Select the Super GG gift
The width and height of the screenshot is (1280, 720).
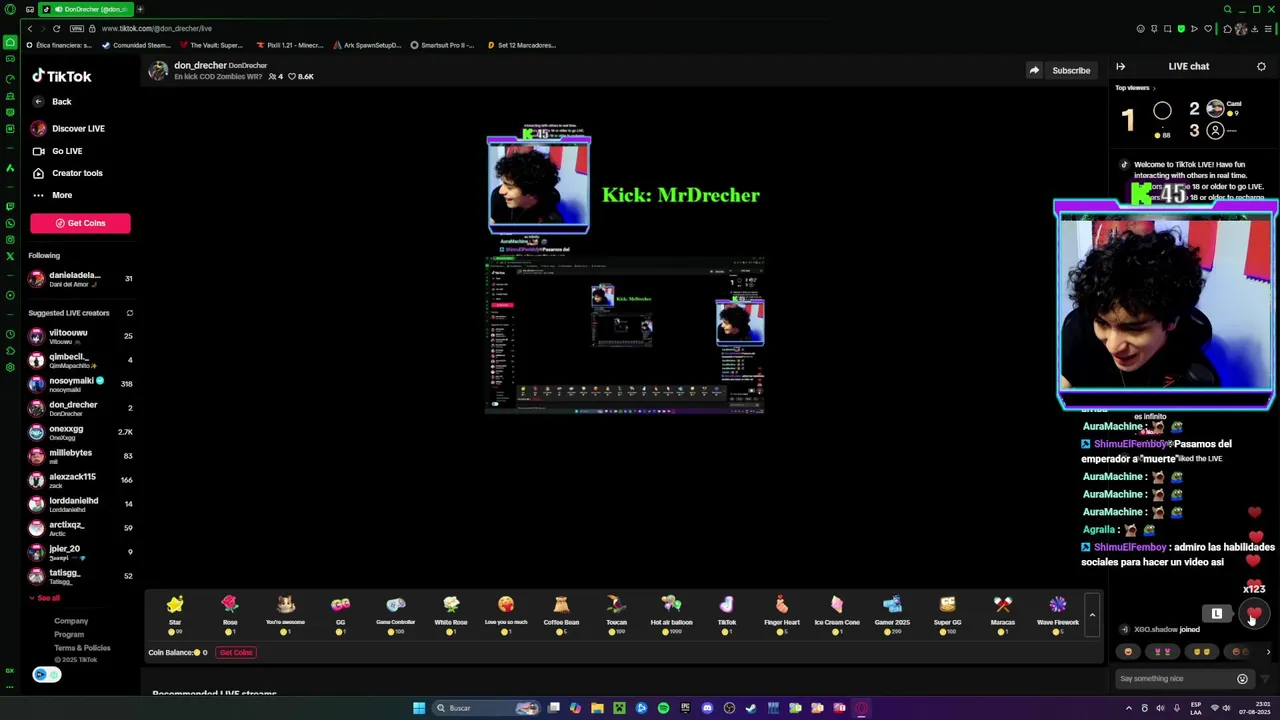[x=947, y=613]
